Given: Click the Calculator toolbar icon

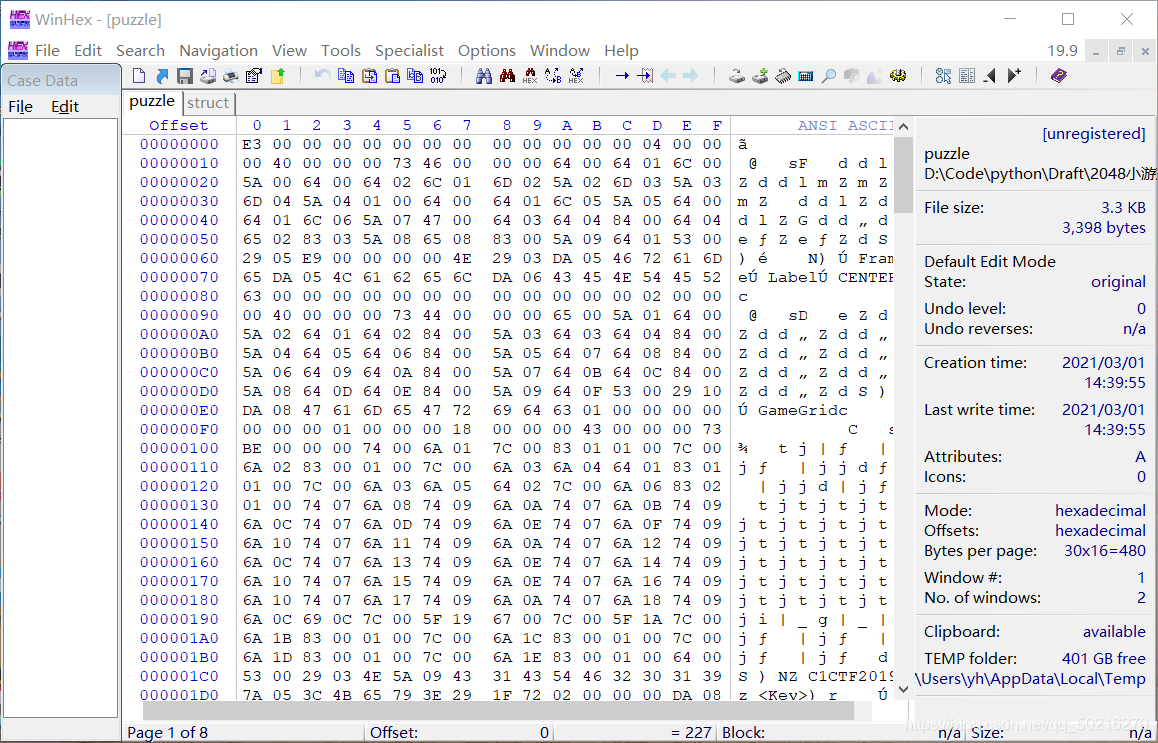Looking at the screenshot, I should 806,76.
